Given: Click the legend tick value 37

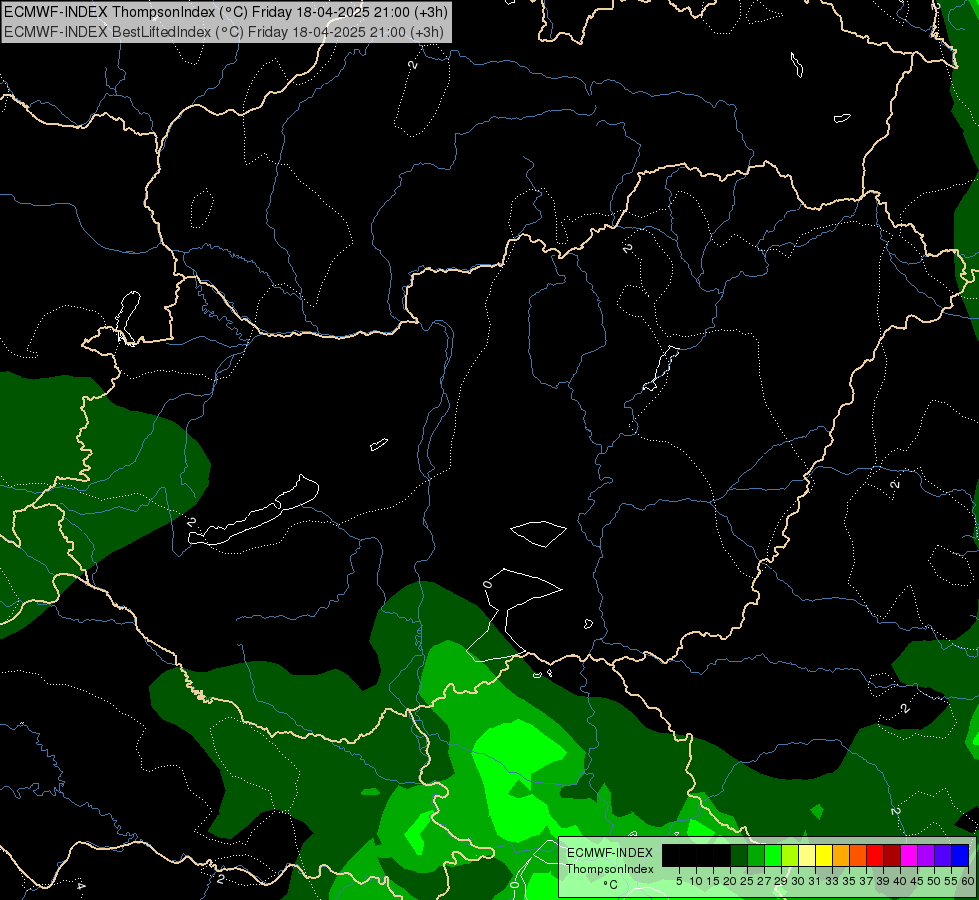Looking at the screenshot, I should coord(866,881).
